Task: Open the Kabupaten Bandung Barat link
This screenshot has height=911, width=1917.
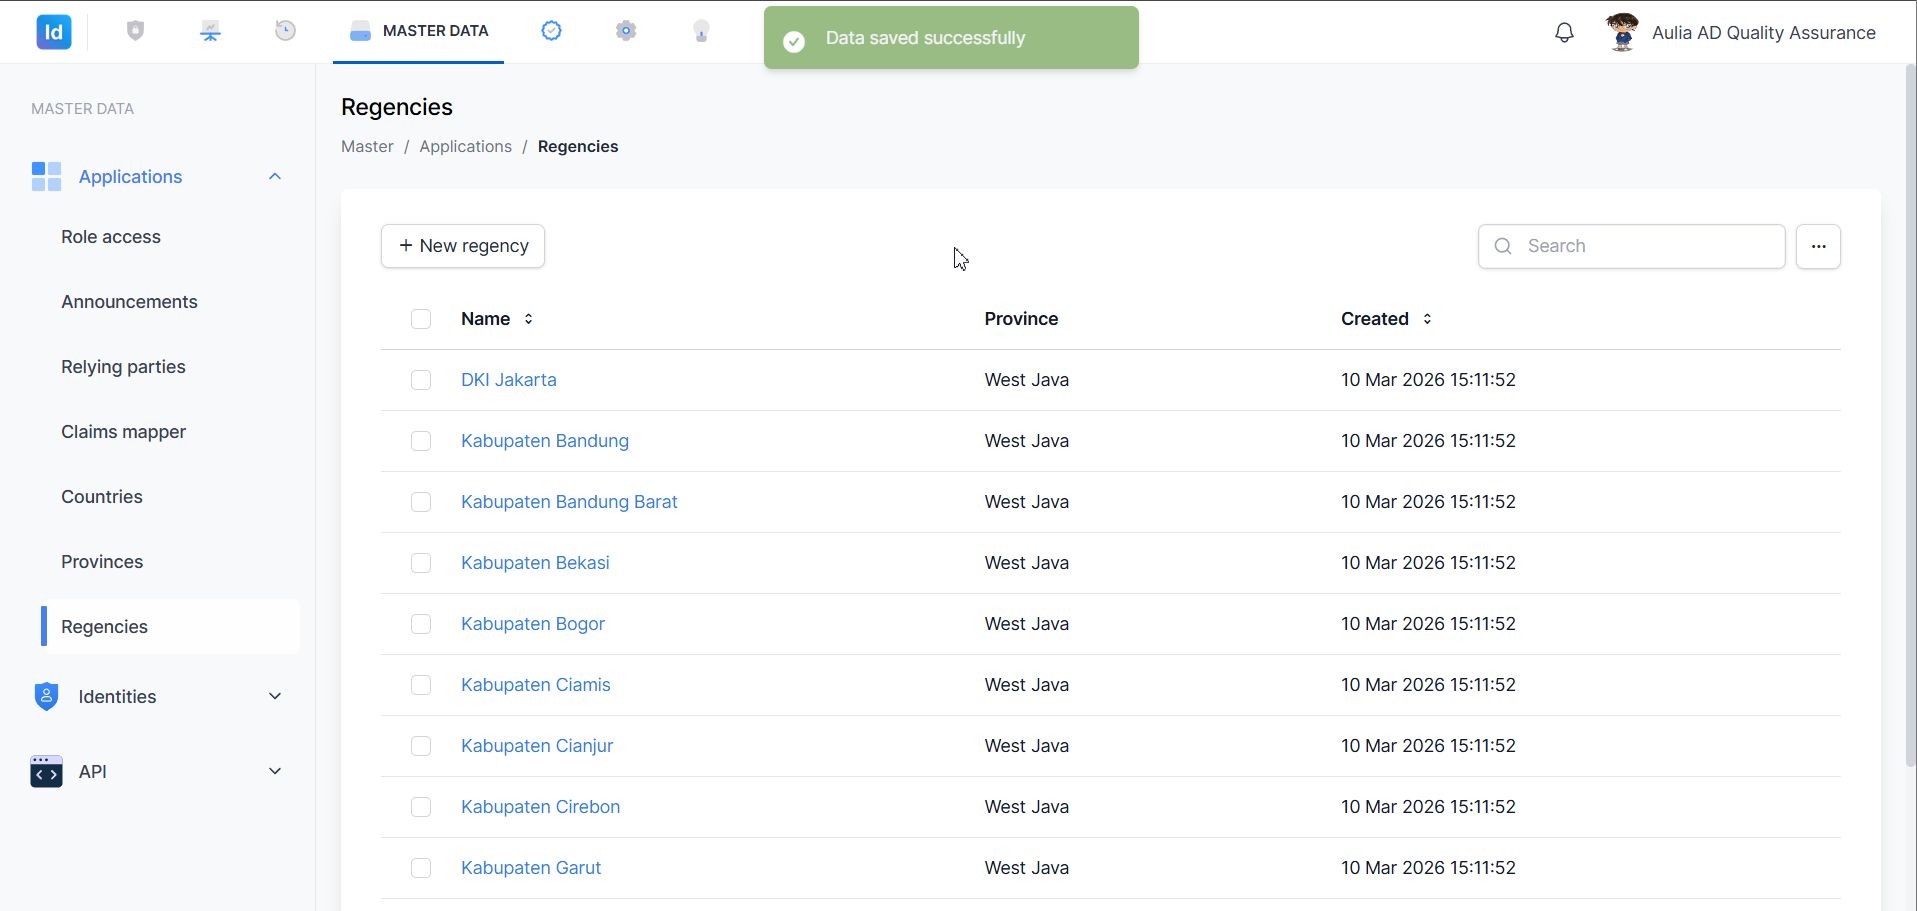Action: [x=569, y=502]
